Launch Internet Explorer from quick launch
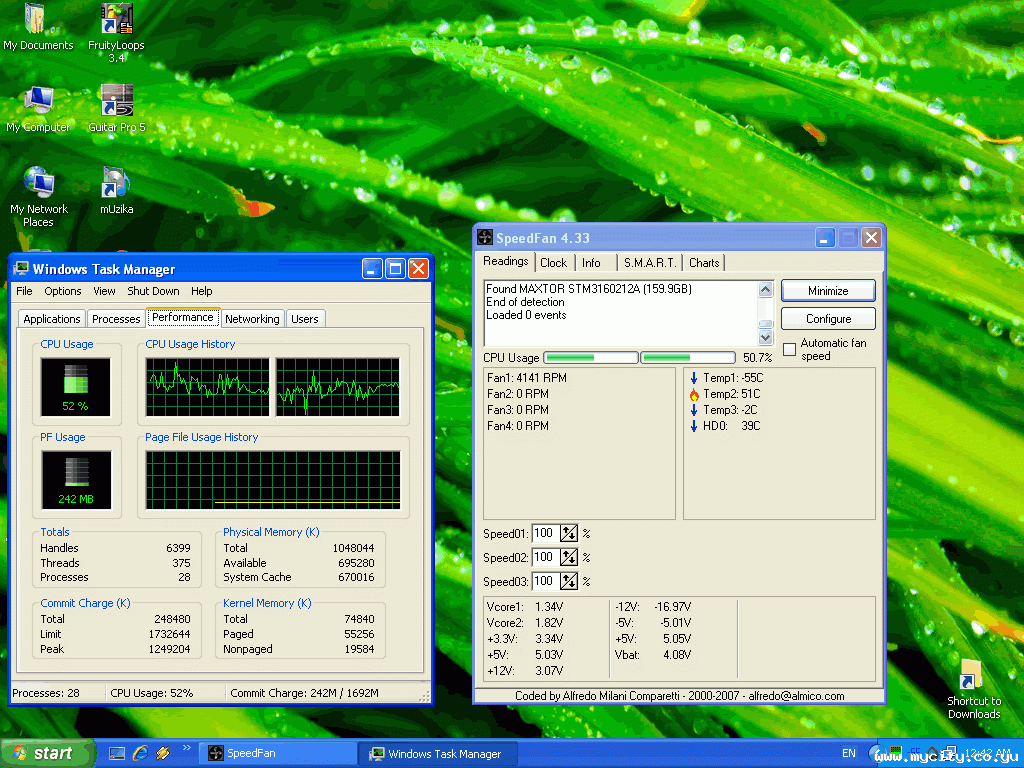Image resolution: width=1024 pixels, height=768 pixels. [139, 753]
